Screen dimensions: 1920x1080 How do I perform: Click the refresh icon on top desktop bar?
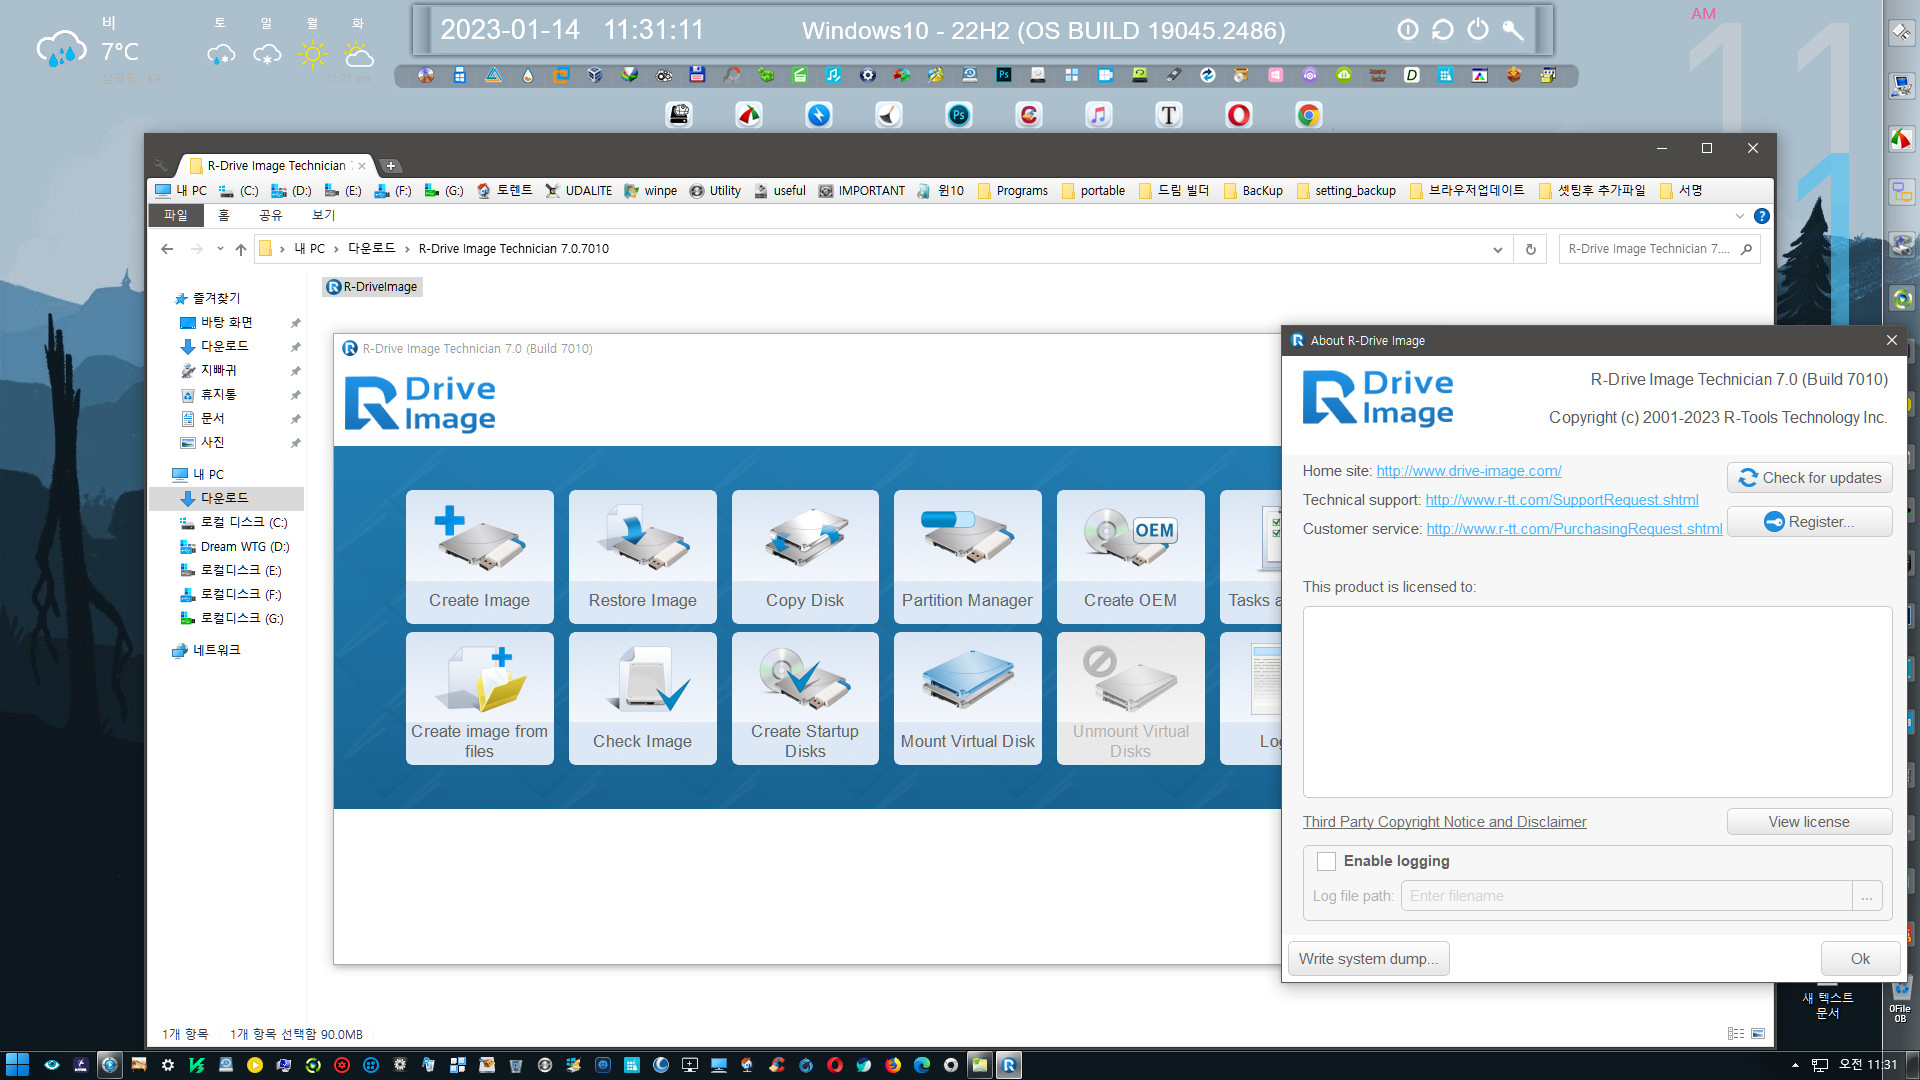click(1442, 30)
